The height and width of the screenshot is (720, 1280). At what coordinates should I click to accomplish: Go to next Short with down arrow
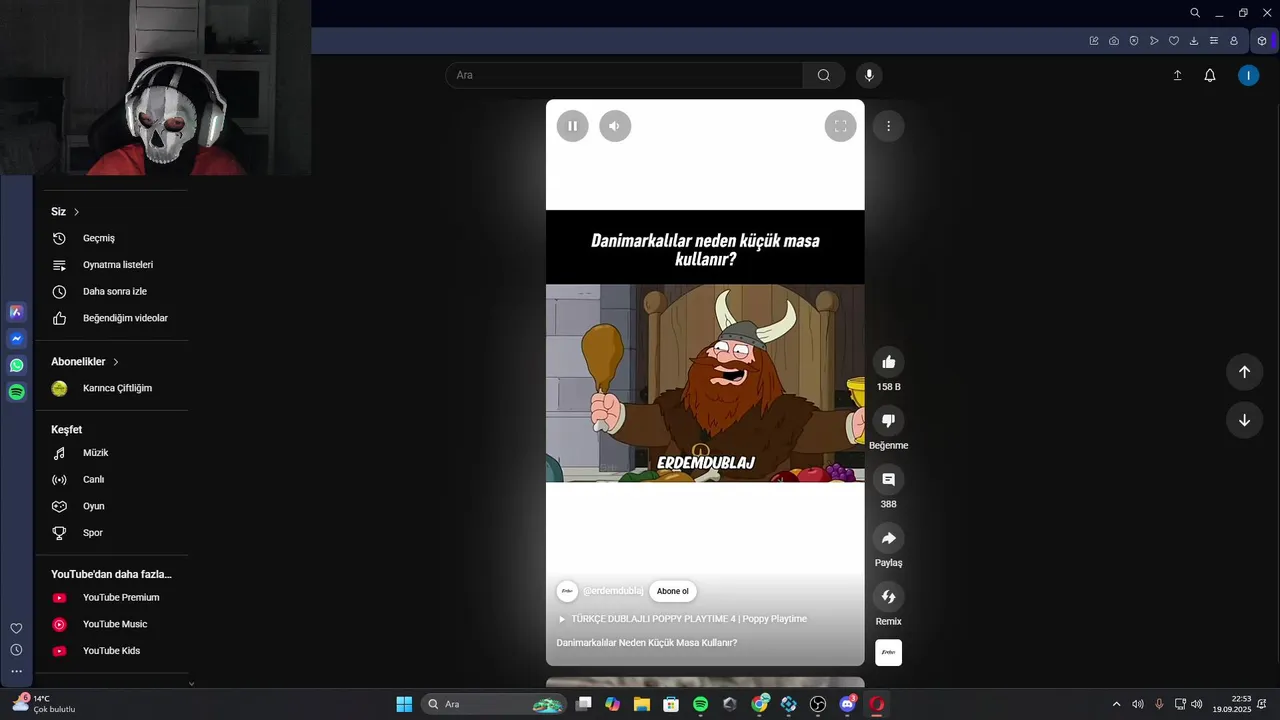[x=1244, y=420]
